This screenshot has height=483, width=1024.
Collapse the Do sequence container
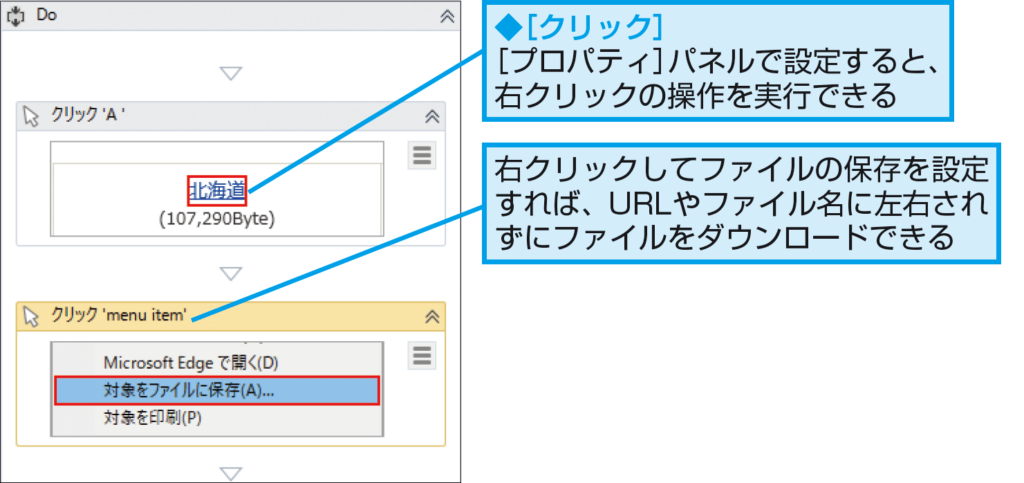[447, 16]
